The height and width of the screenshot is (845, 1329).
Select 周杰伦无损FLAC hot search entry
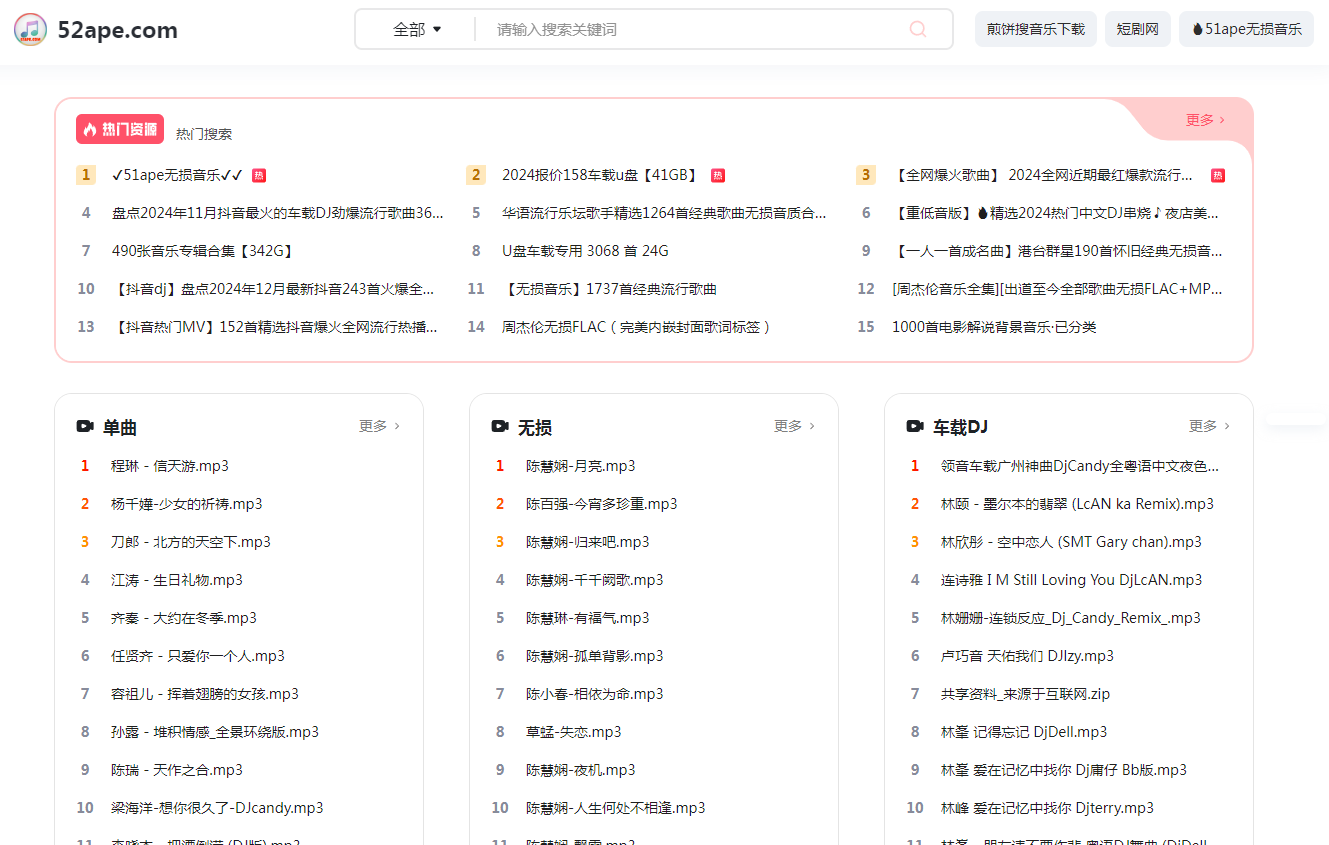[636, 327]
